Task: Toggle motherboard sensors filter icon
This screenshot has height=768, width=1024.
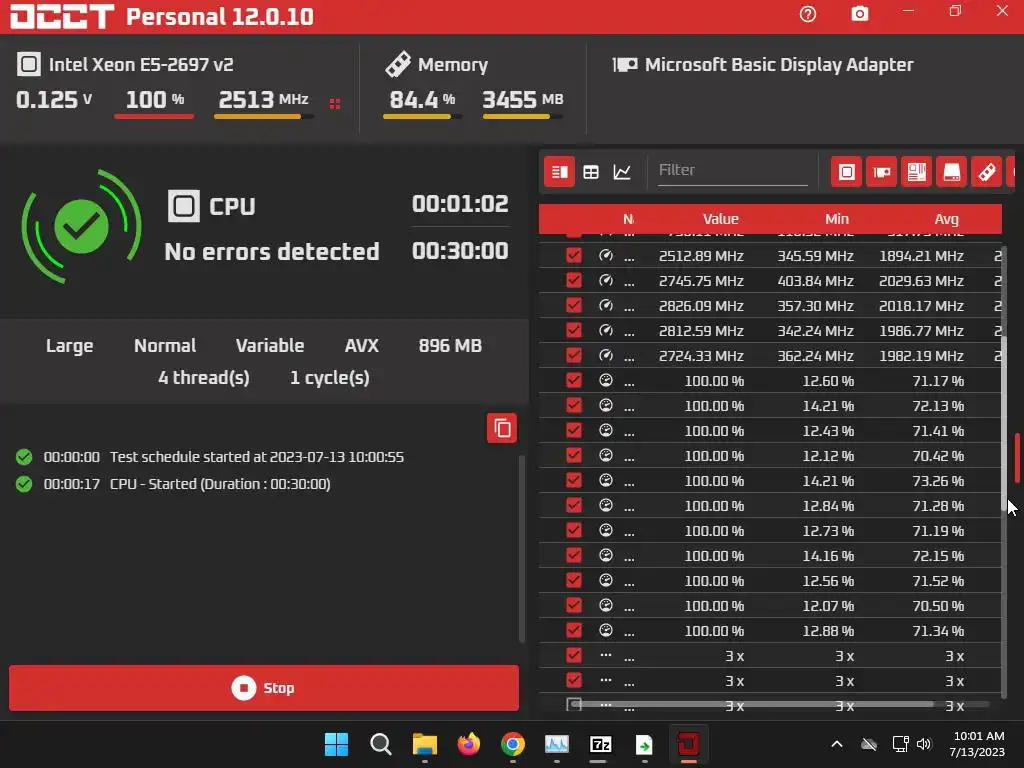Action: click(x=916, y=172)
